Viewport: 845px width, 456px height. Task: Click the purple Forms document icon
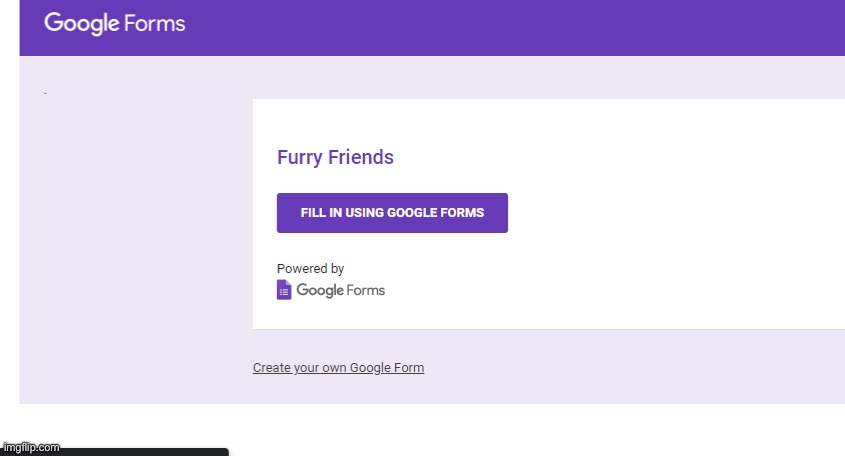click(284, 290)
